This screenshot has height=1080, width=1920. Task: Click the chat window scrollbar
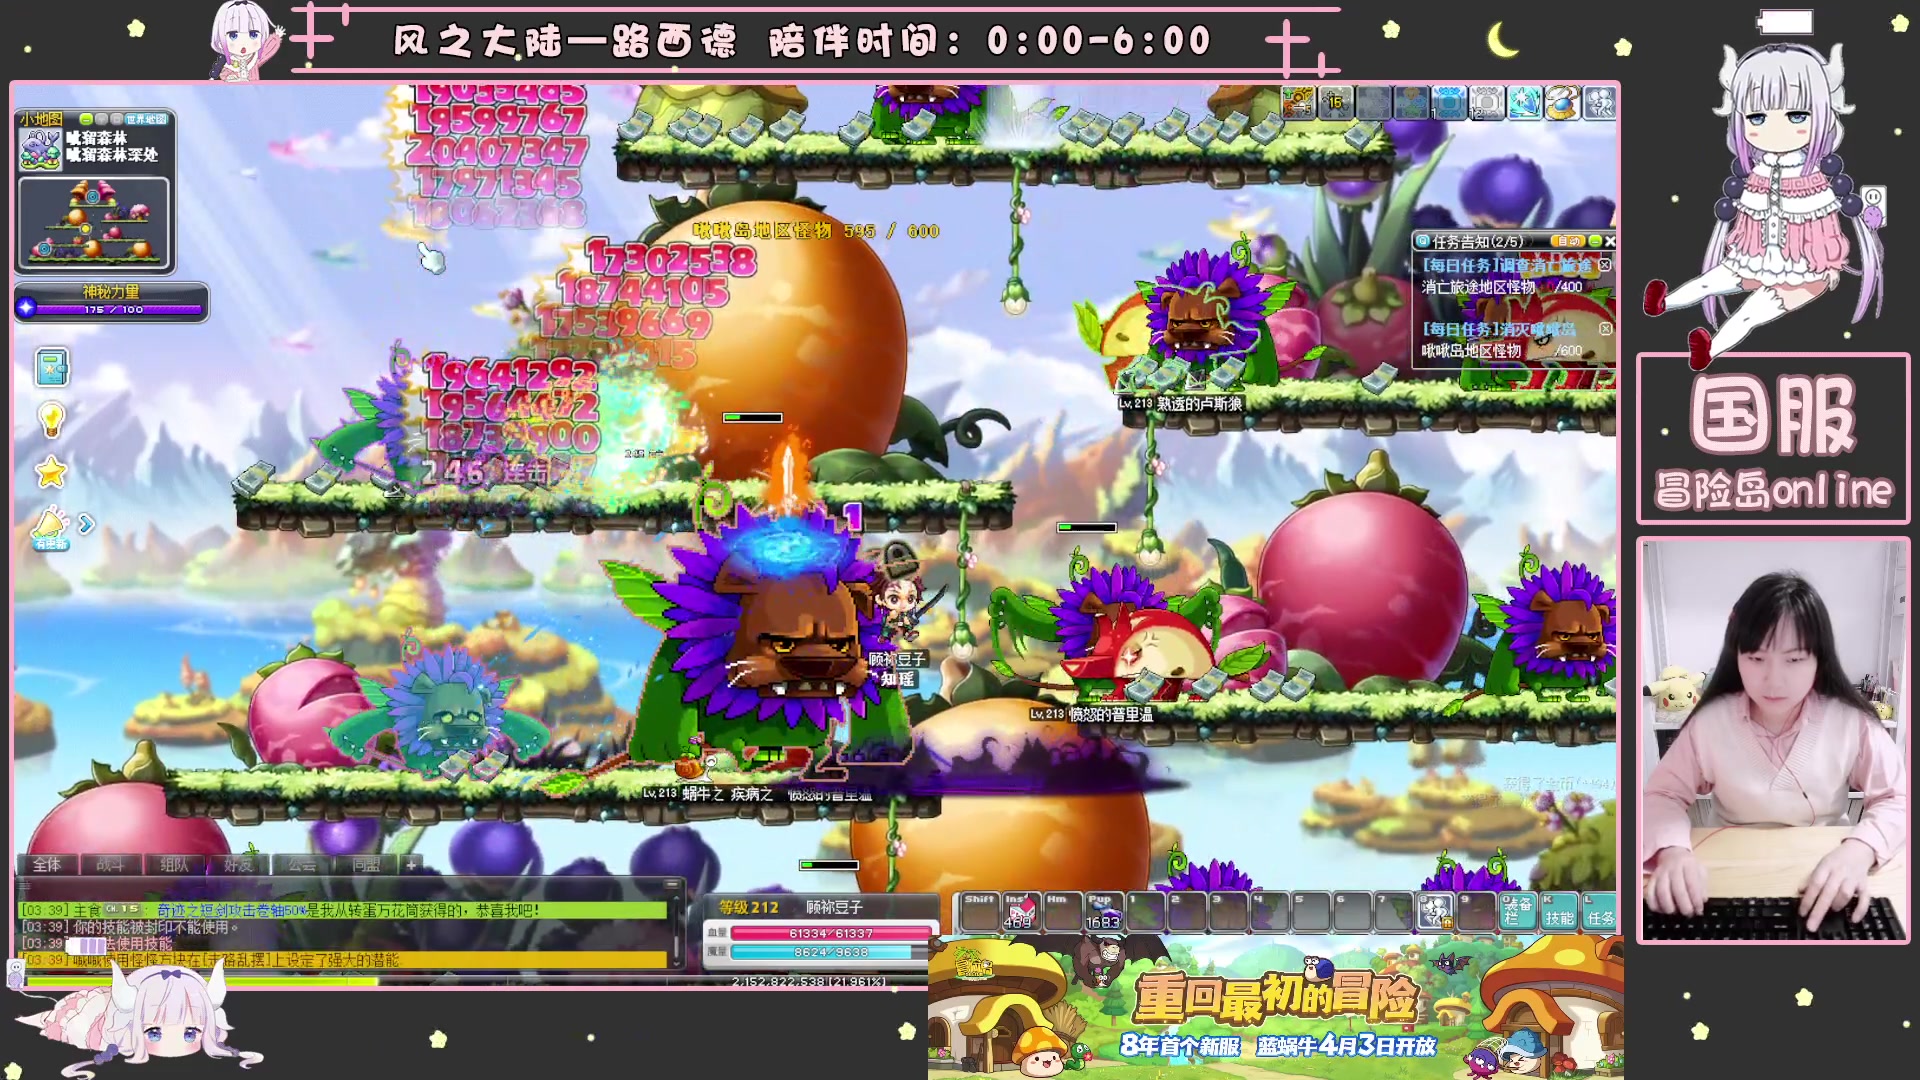pyautogui.click(x=677, y=933)
